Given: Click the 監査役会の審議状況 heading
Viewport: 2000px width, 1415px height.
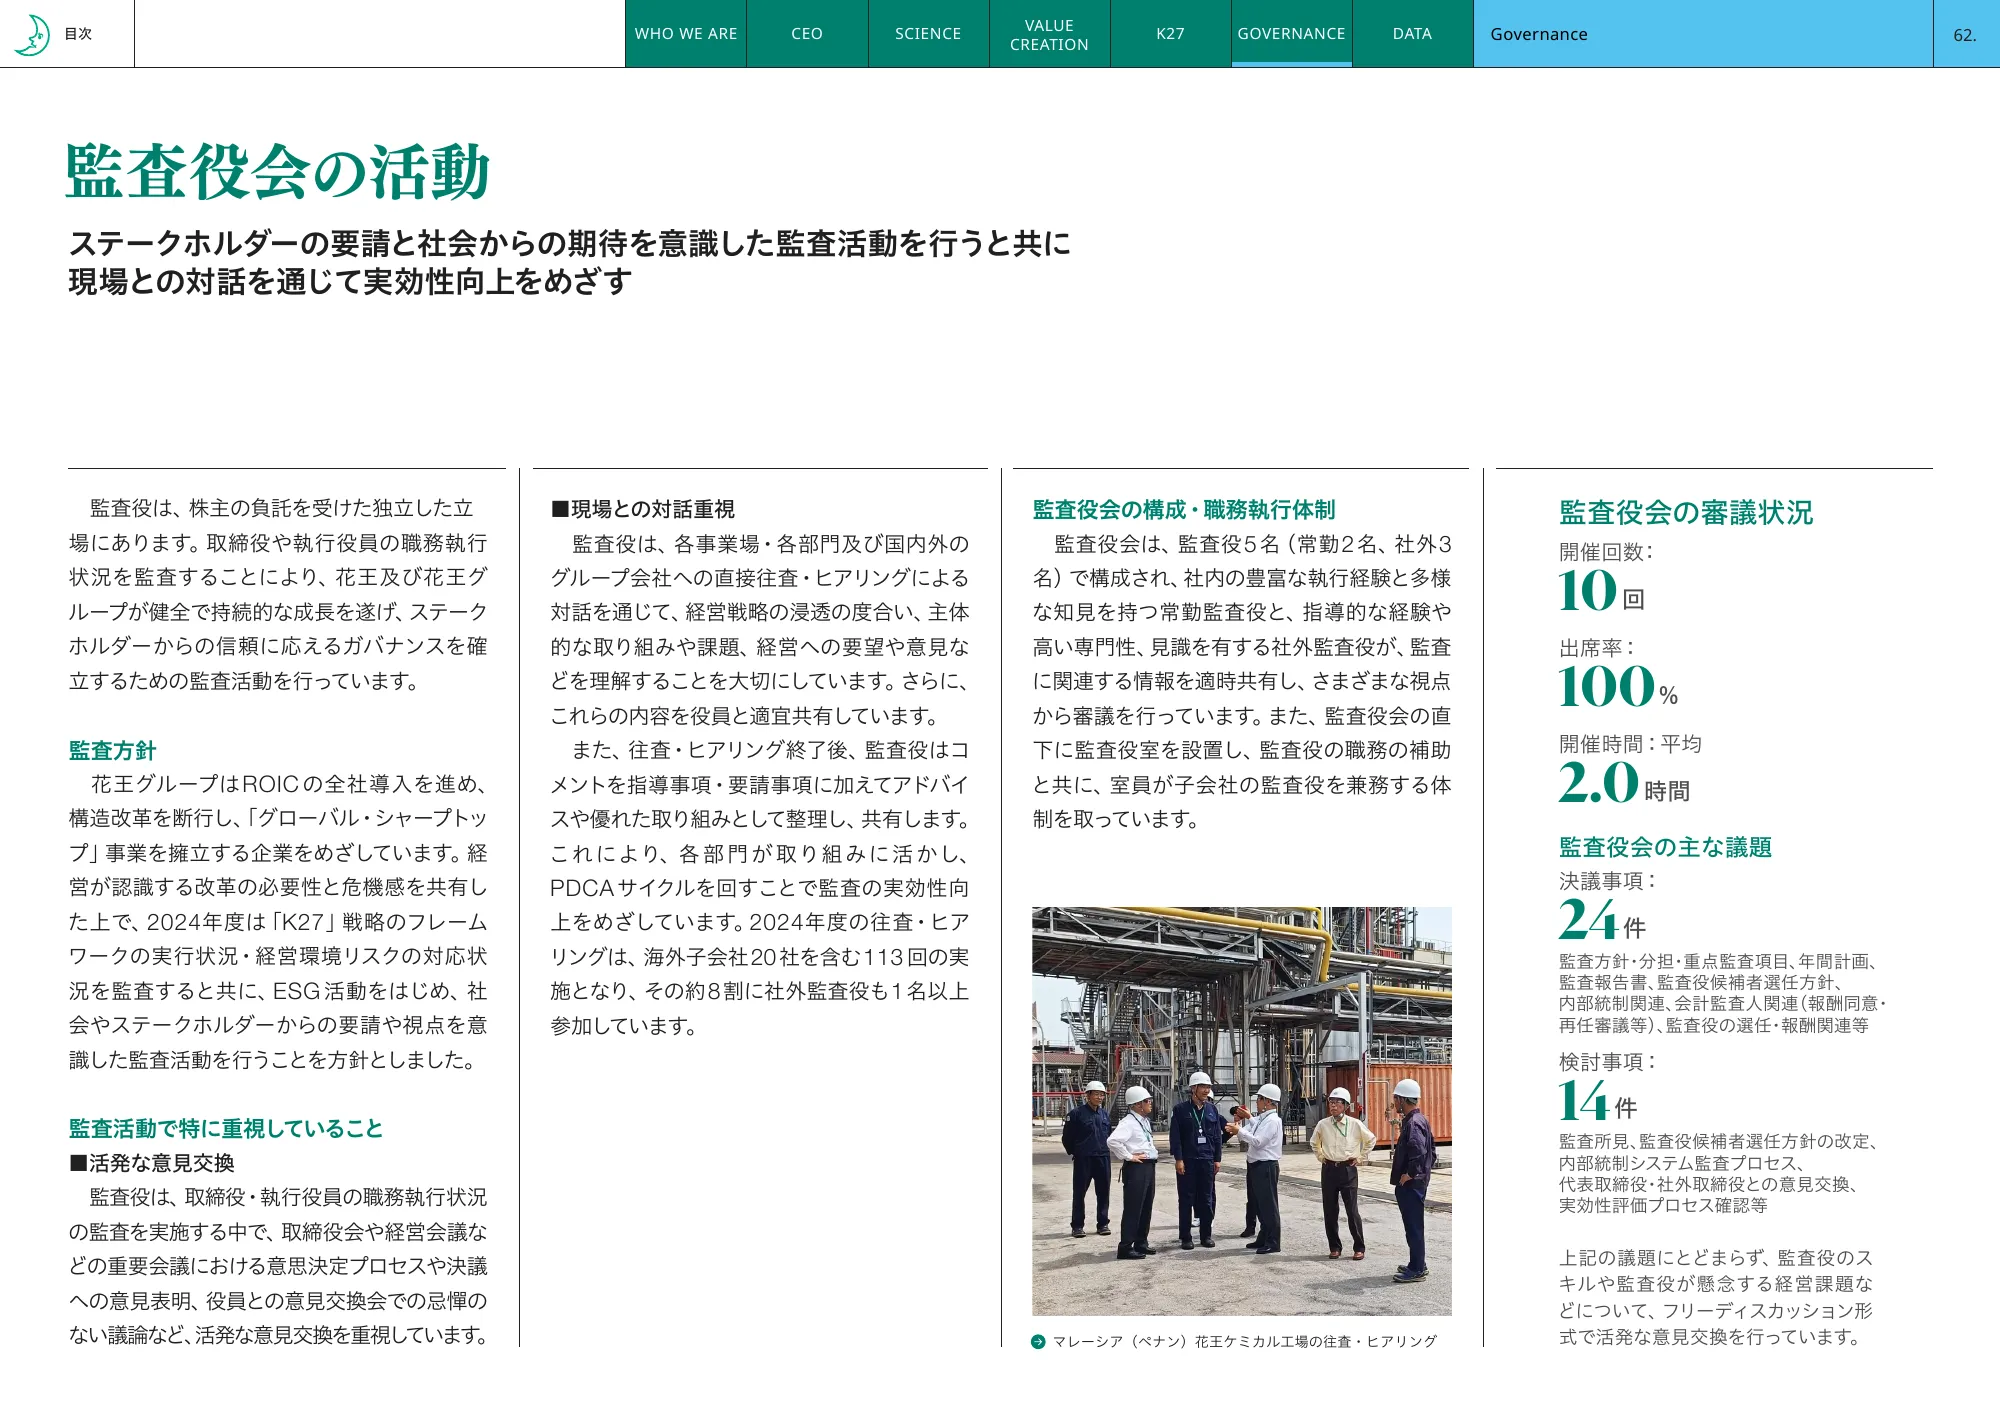Looking at the screenshot, I should (x=1687, y=512).
